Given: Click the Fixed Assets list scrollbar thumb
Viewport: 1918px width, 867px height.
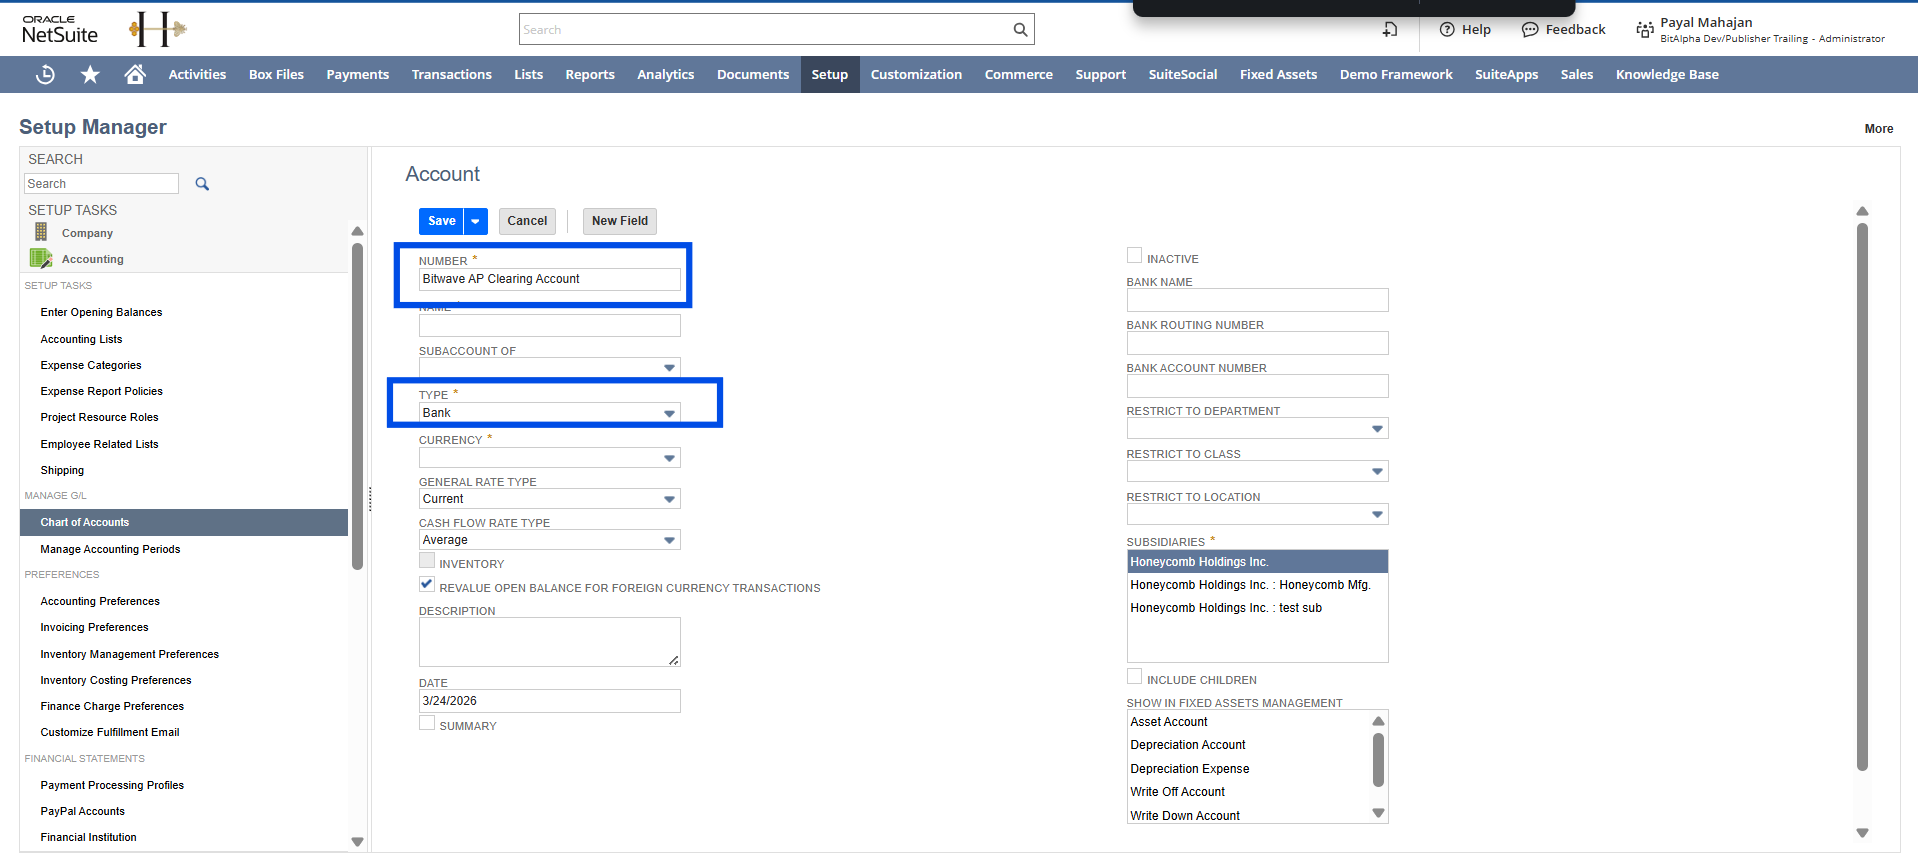Looking at the screenshot, I should pyautogui.click(x=1378, y=760).
